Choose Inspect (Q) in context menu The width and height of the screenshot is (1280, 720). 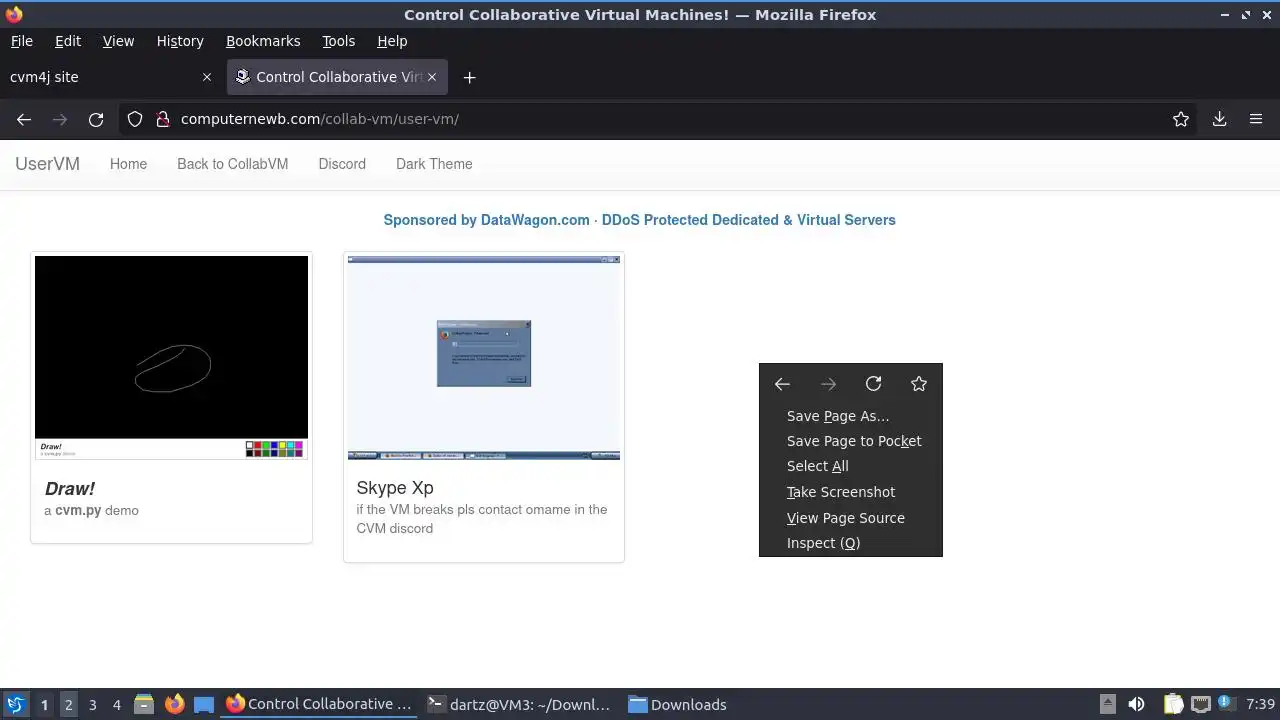tap(850, 543)
